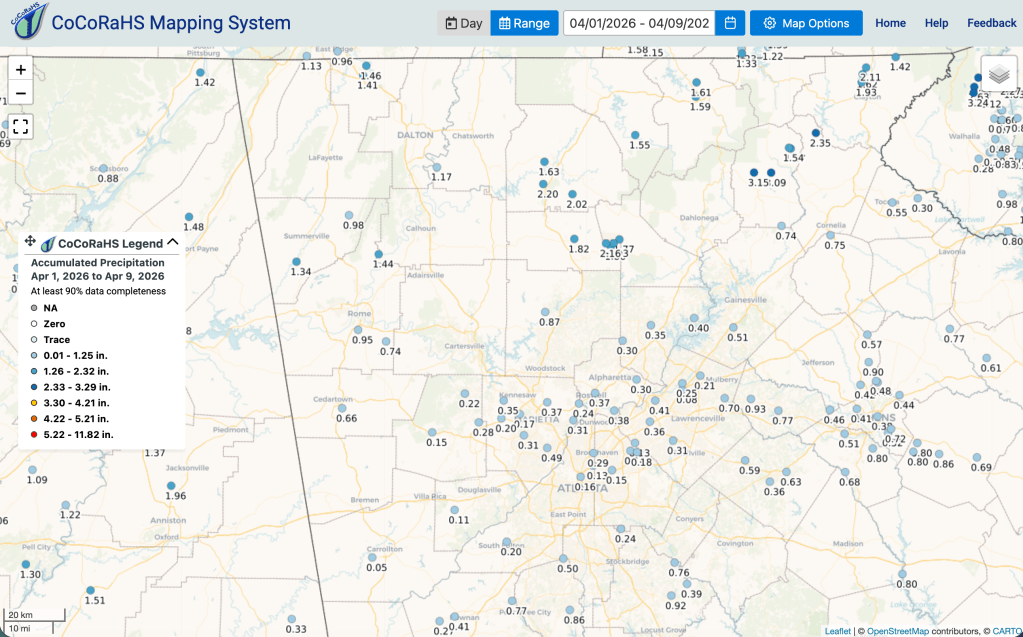The image size is (1023, 637).
Task: Click the red 5.22 - 11.82 in. legend swatch
Action: coord(34,435)
